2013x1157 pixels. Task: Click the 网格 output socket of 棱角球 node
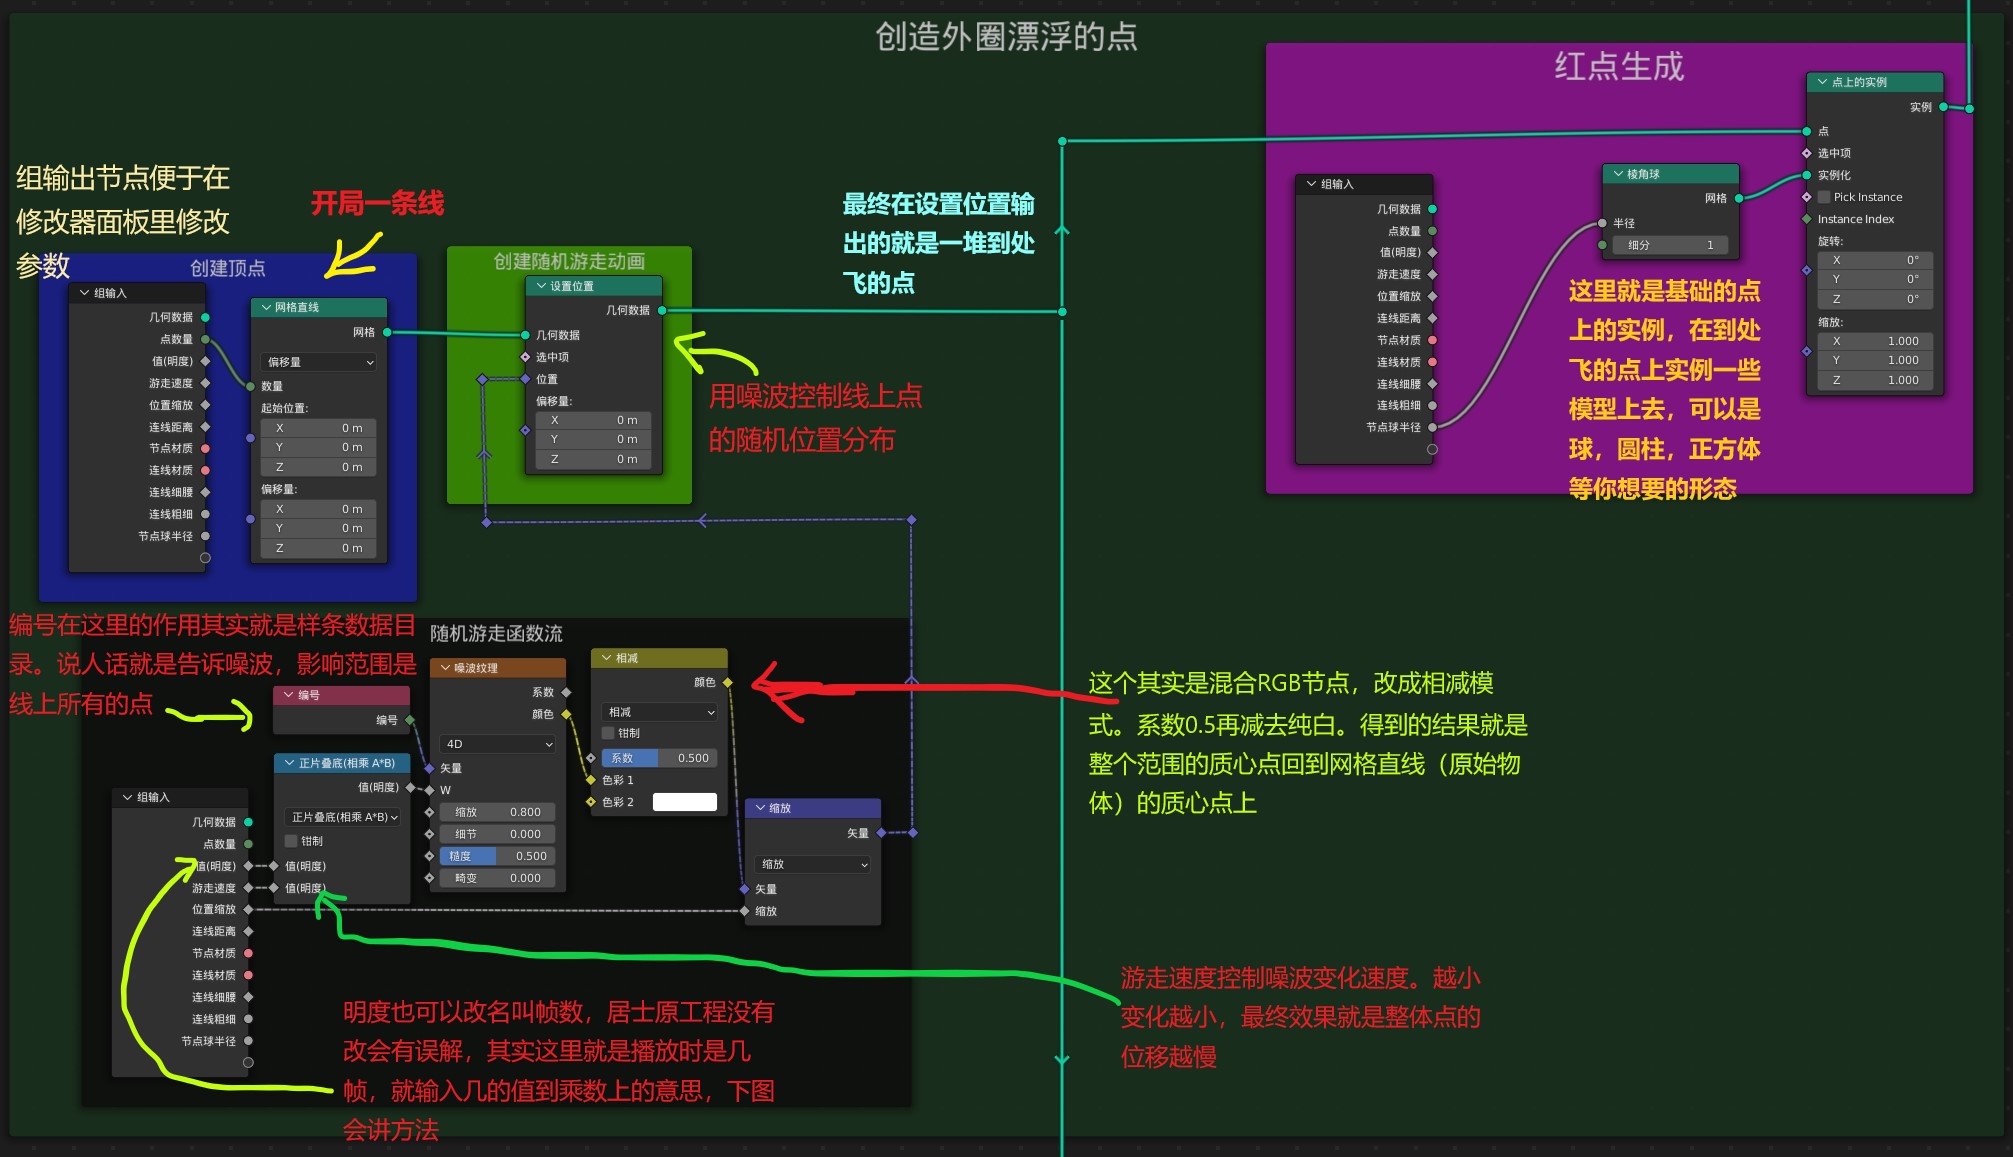[1739, 198]
